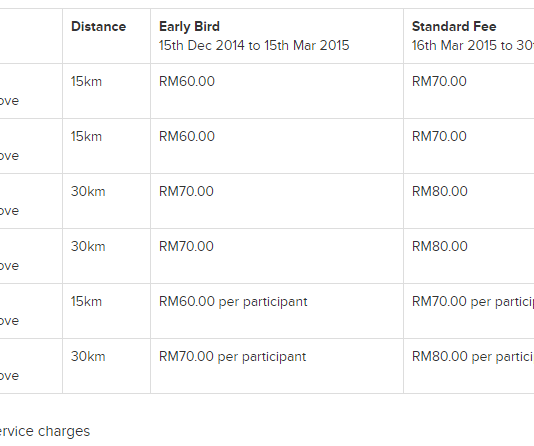Image resolution: width=534 pixels, height=446 pixels.
Task: Click RM60.00 in the first row
Action: [x=187, y=81]
